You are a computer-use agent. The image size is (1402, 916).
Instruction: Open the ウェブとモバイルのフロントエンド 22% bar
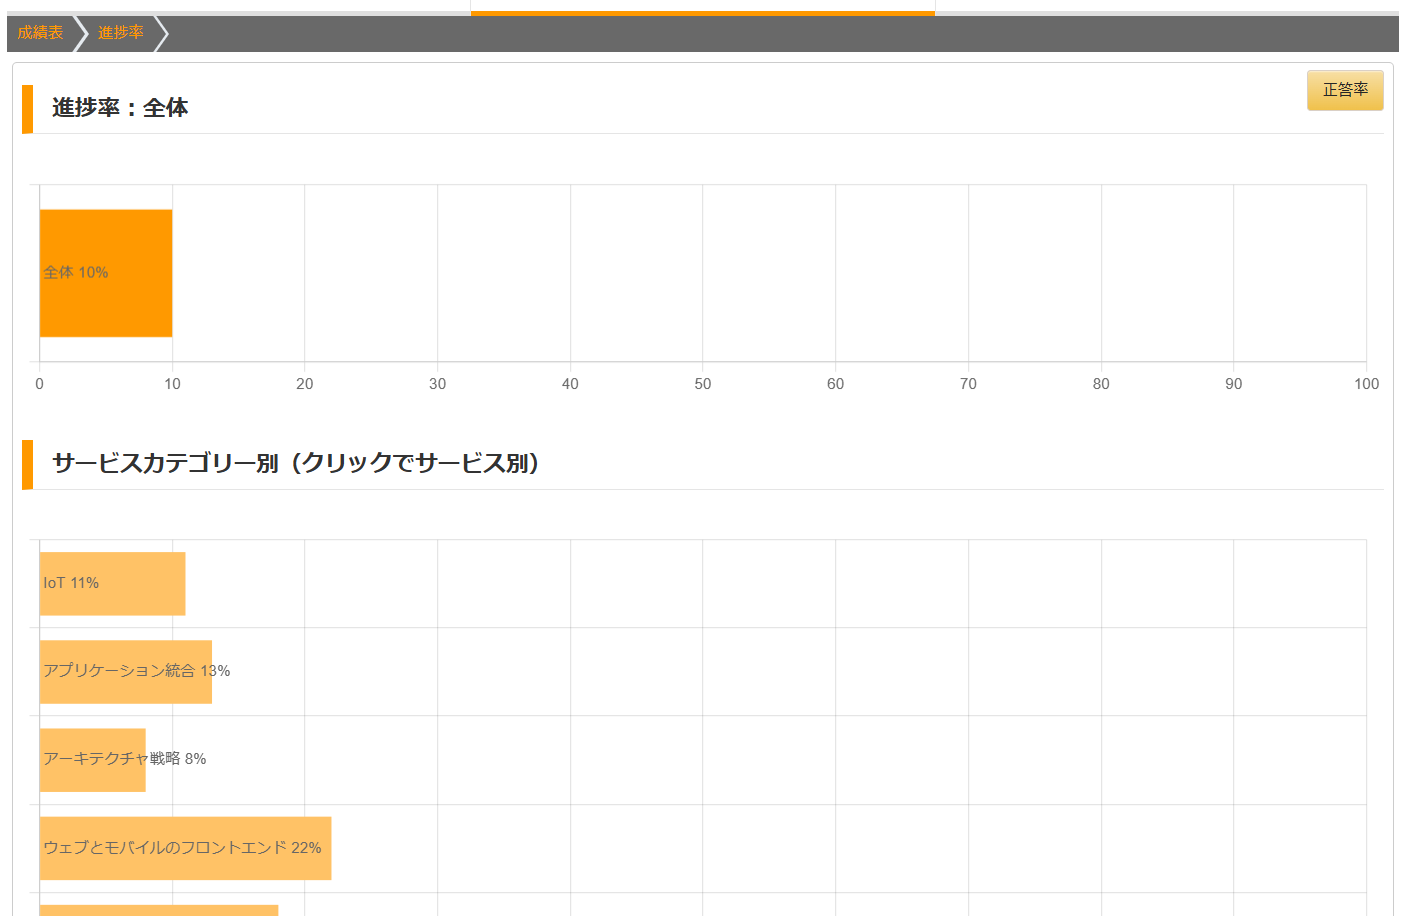185,848
